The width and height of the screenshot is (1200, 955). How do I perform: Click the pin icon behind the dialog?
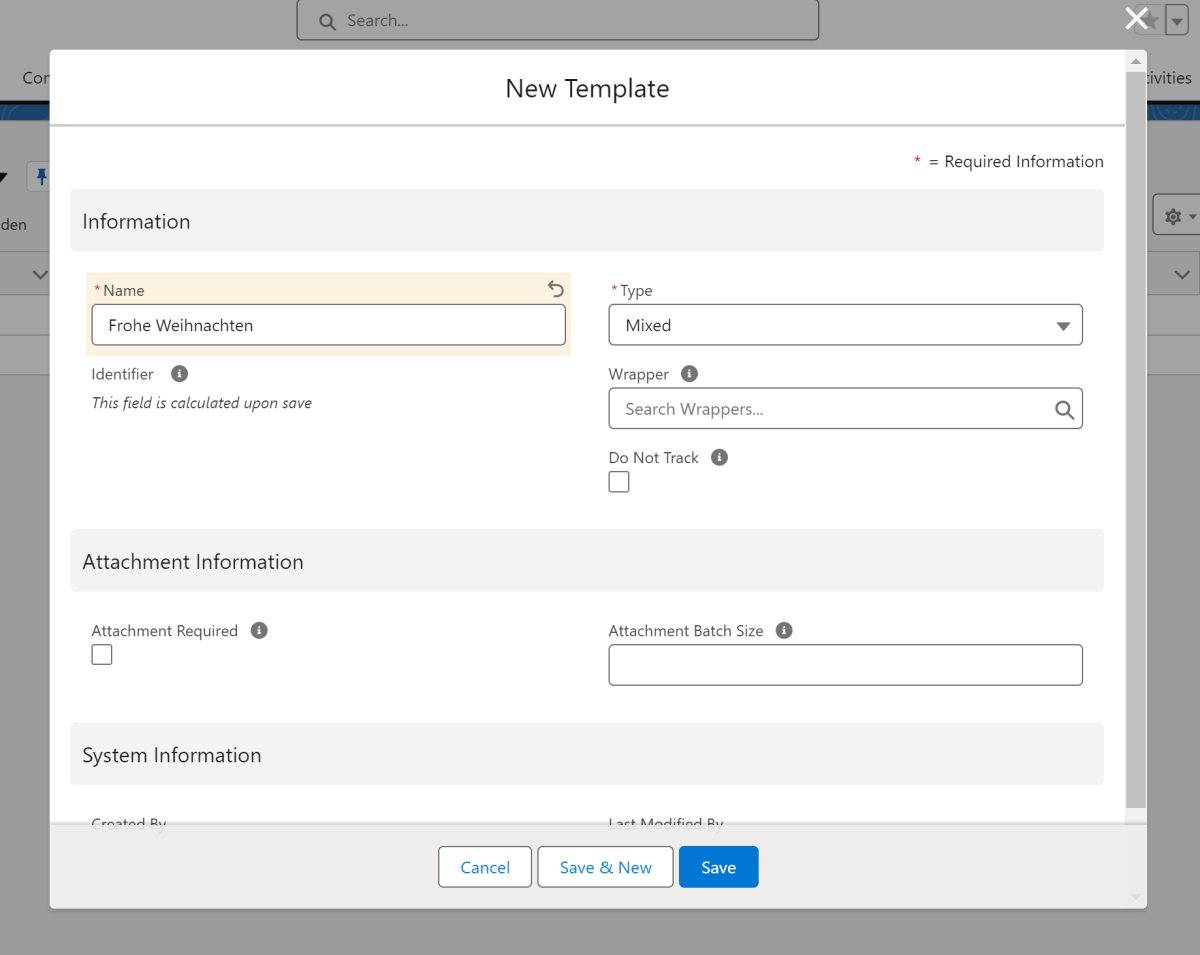[x=41, y=177]
